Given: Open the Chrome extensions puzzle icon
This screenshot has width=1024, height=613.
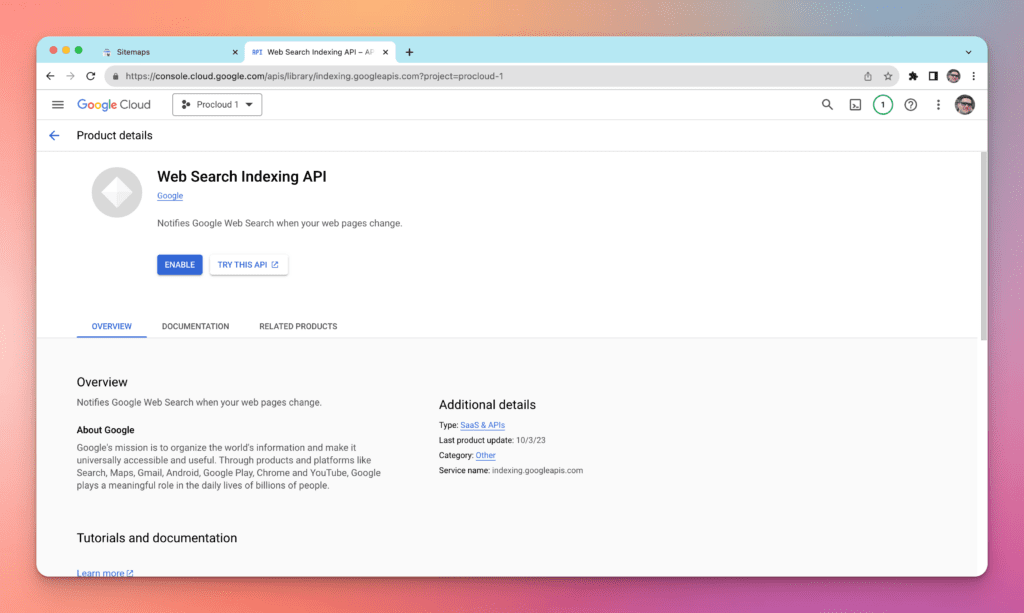Looking at the screenshot, I should click(913, 76).
